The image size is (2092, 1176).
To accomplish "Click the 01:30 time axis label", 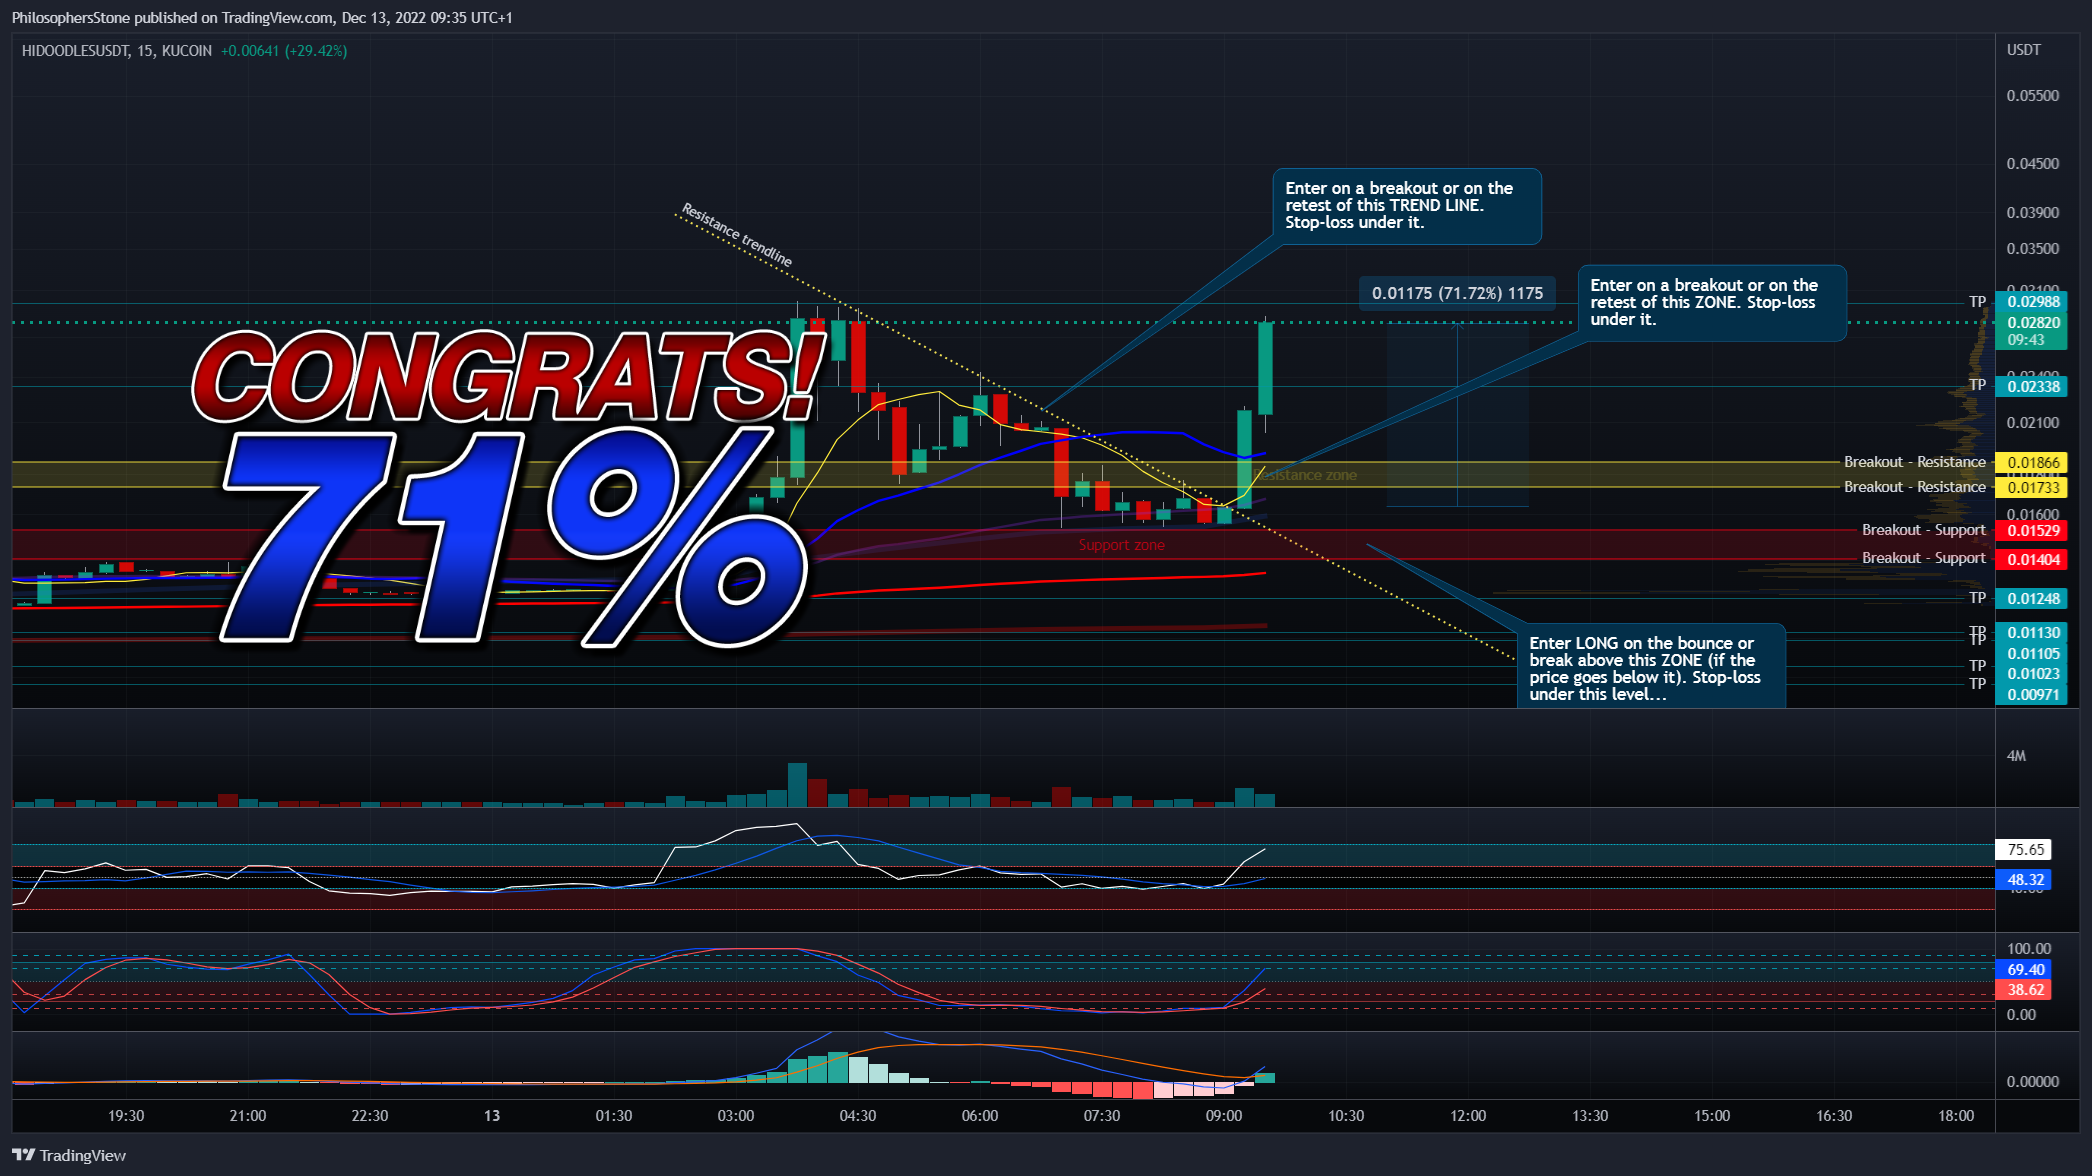I will click(x=614, y=1116).
